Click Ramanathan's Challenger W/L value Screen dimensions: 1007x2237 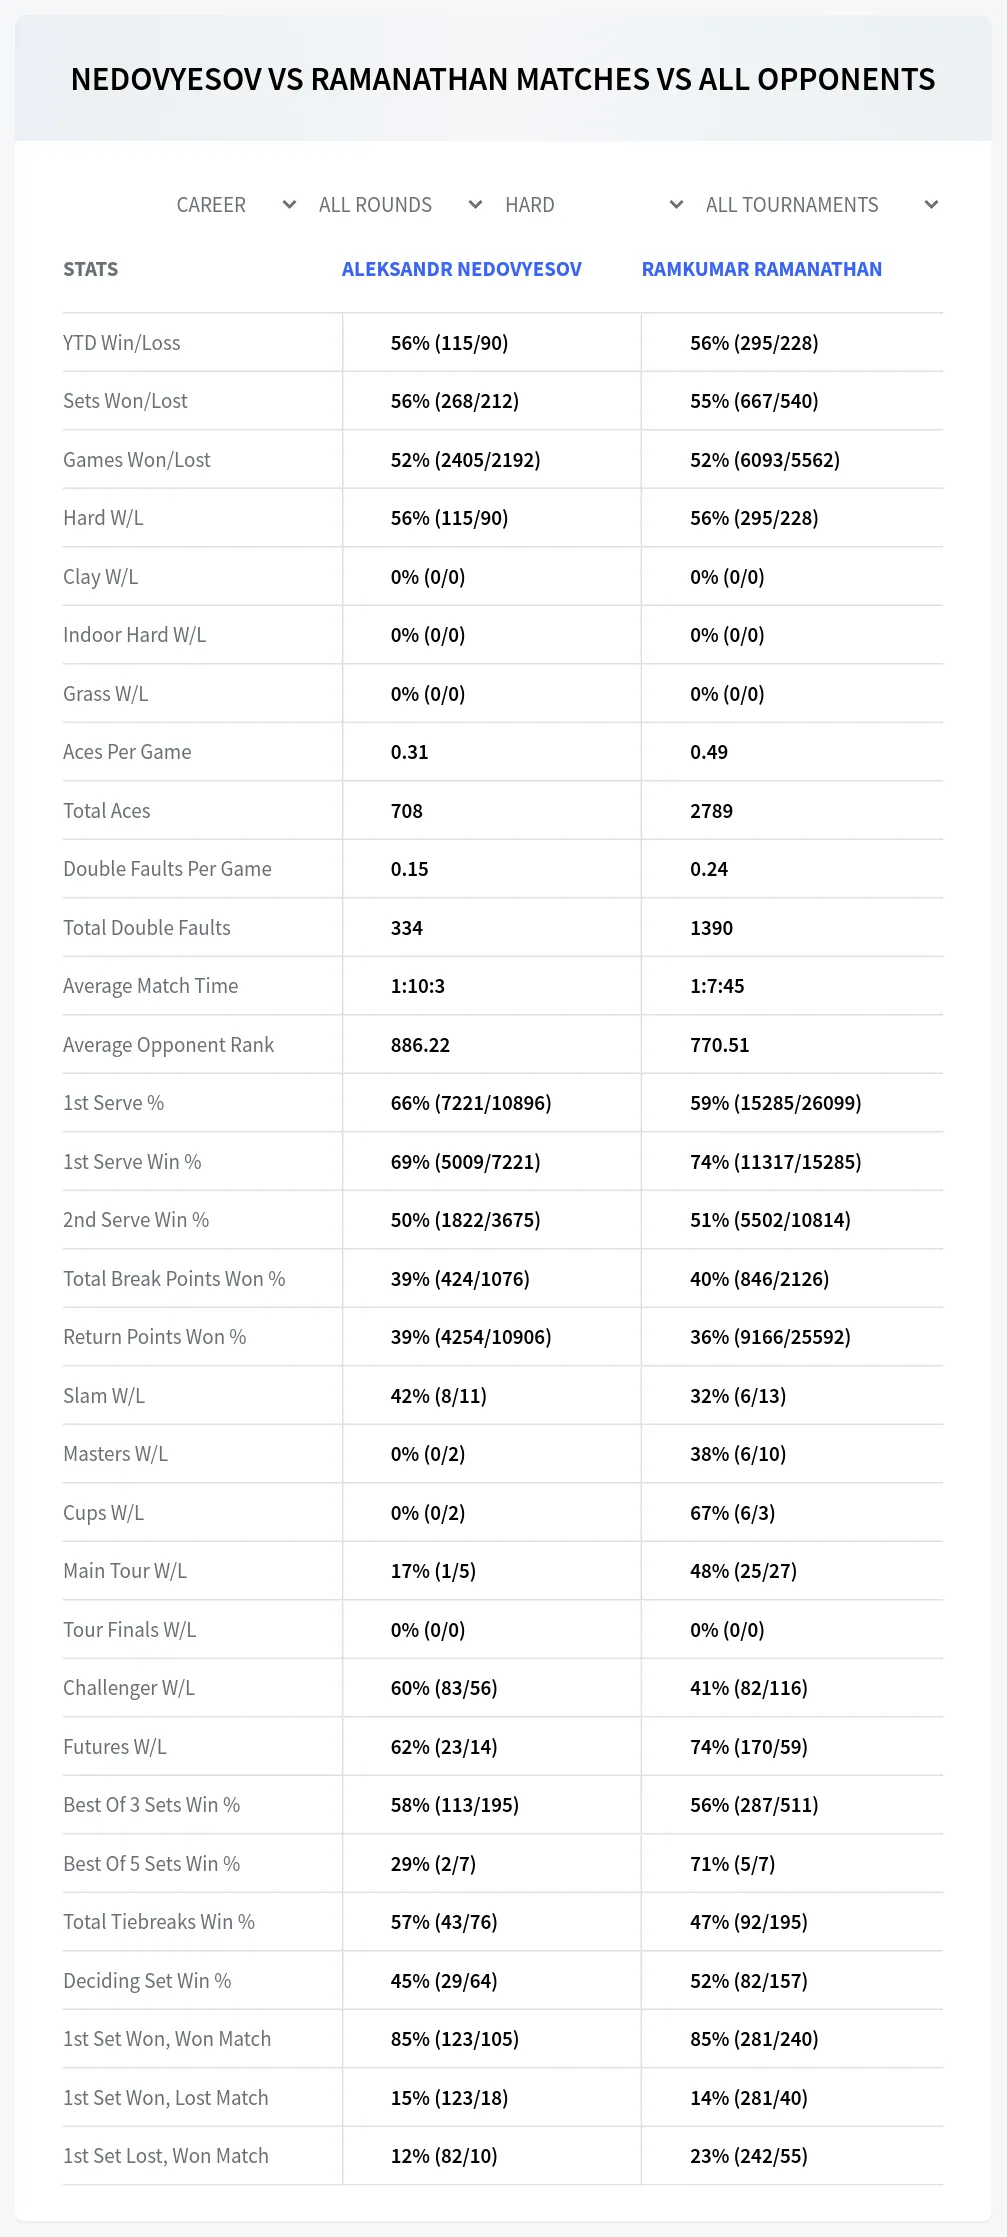749,1688
